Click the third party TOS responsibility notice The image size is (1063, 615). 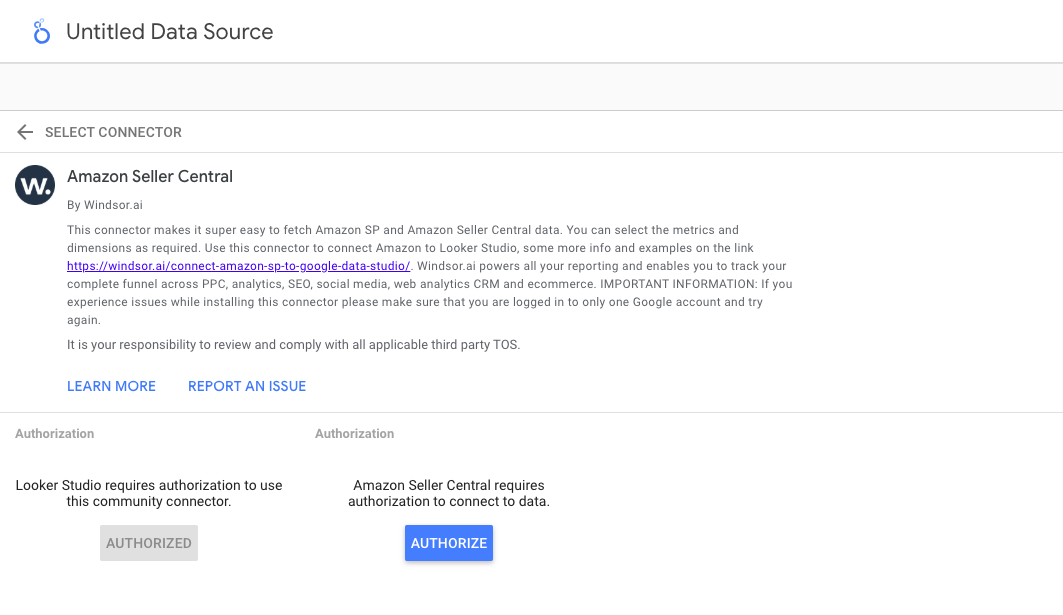(294, 344)
